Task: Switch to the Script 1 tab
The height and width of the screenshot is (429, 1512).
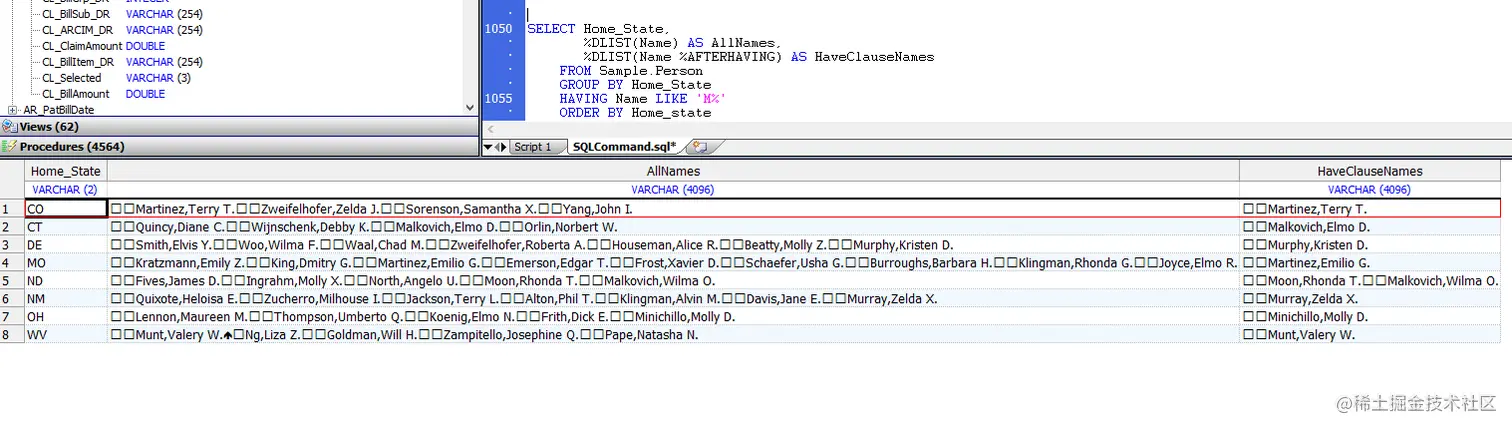Action: coord(533,147)
